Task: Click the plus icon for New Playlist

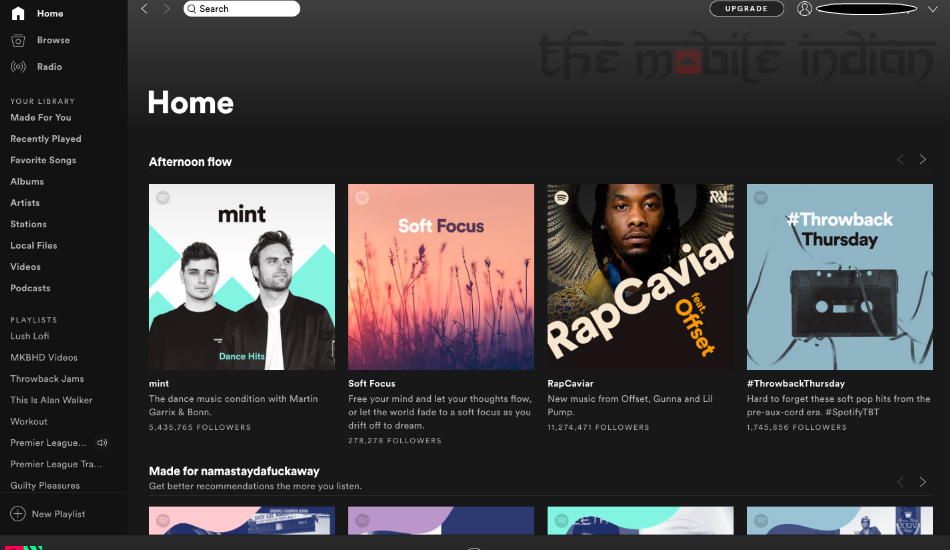Action: tap(18, 514)
